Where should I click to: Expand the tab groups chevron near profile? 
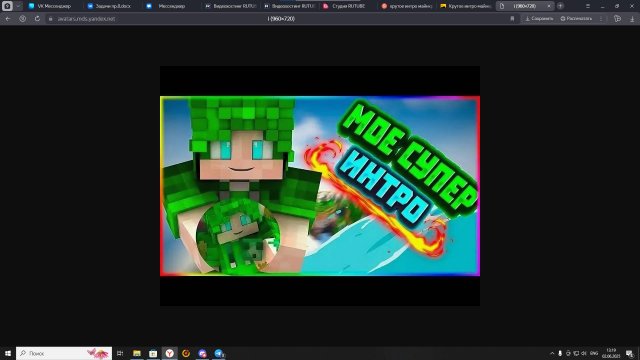tap(18, 6)
